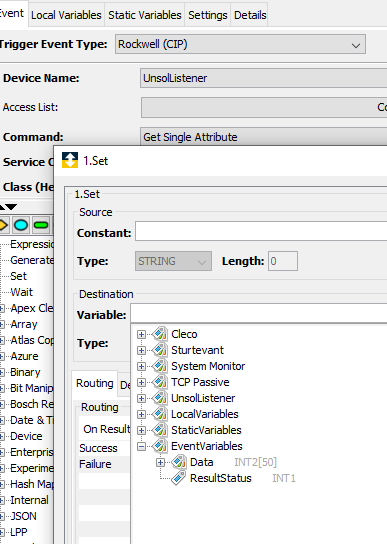387x544 pixels.
Task: Select EventVariables in the tree
Action: 207,446
